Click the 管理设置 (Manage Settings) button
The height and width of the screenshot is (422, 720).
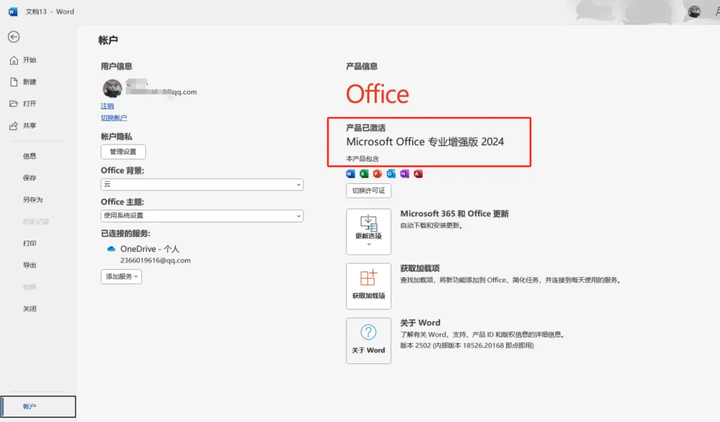click(123, 152)
